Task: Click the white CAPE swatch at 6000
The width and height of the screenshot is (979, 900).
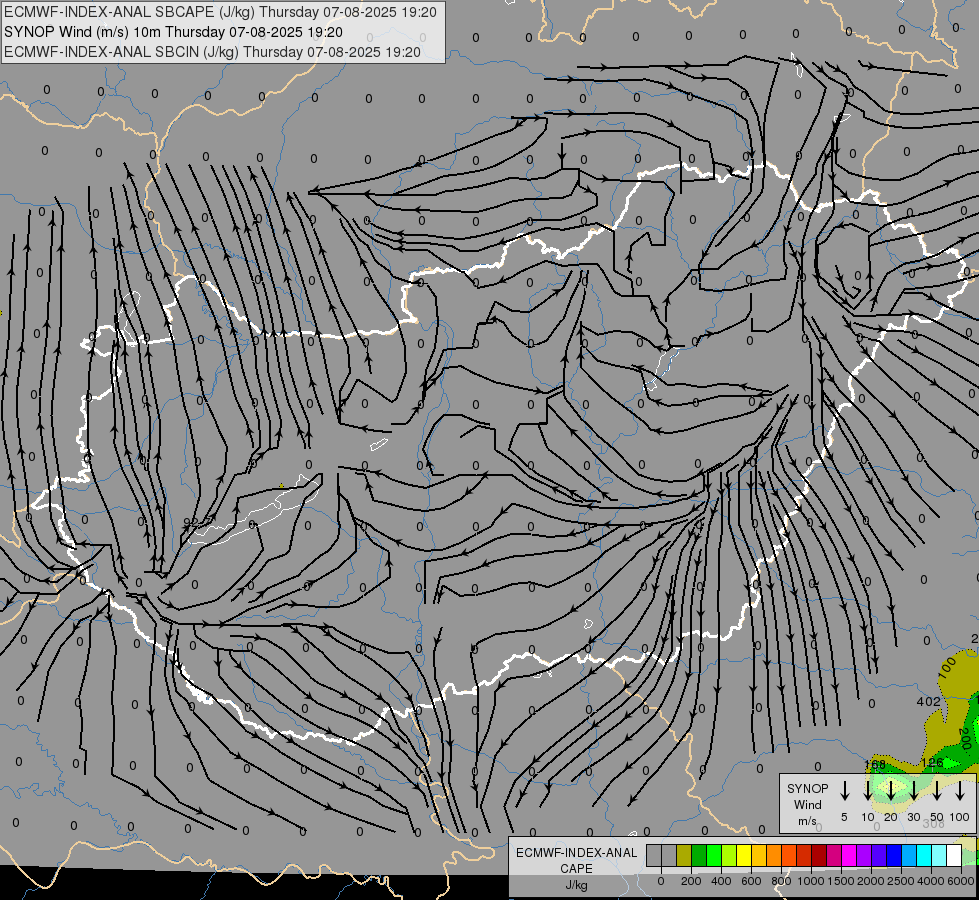Action: (953, 856)
